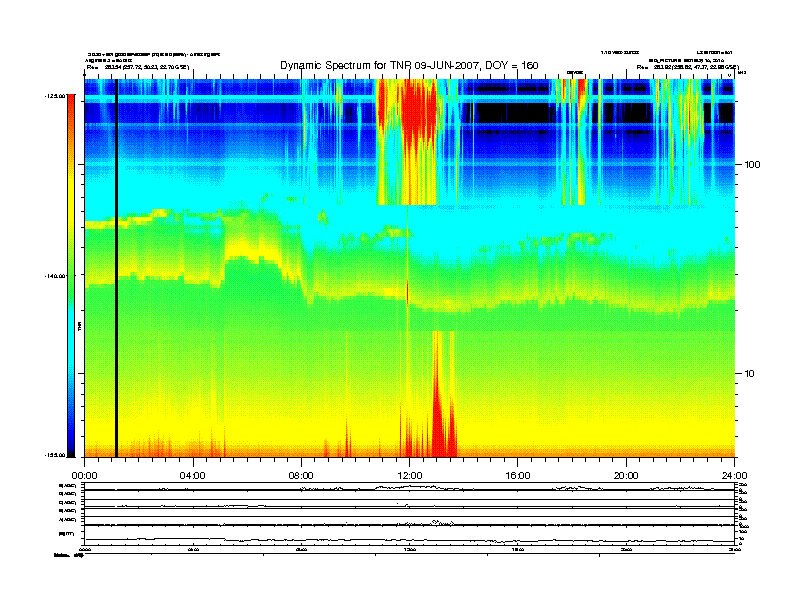
Task: Click the black vertical data-gap line in spectrogram
Action: tap(116, 268)
